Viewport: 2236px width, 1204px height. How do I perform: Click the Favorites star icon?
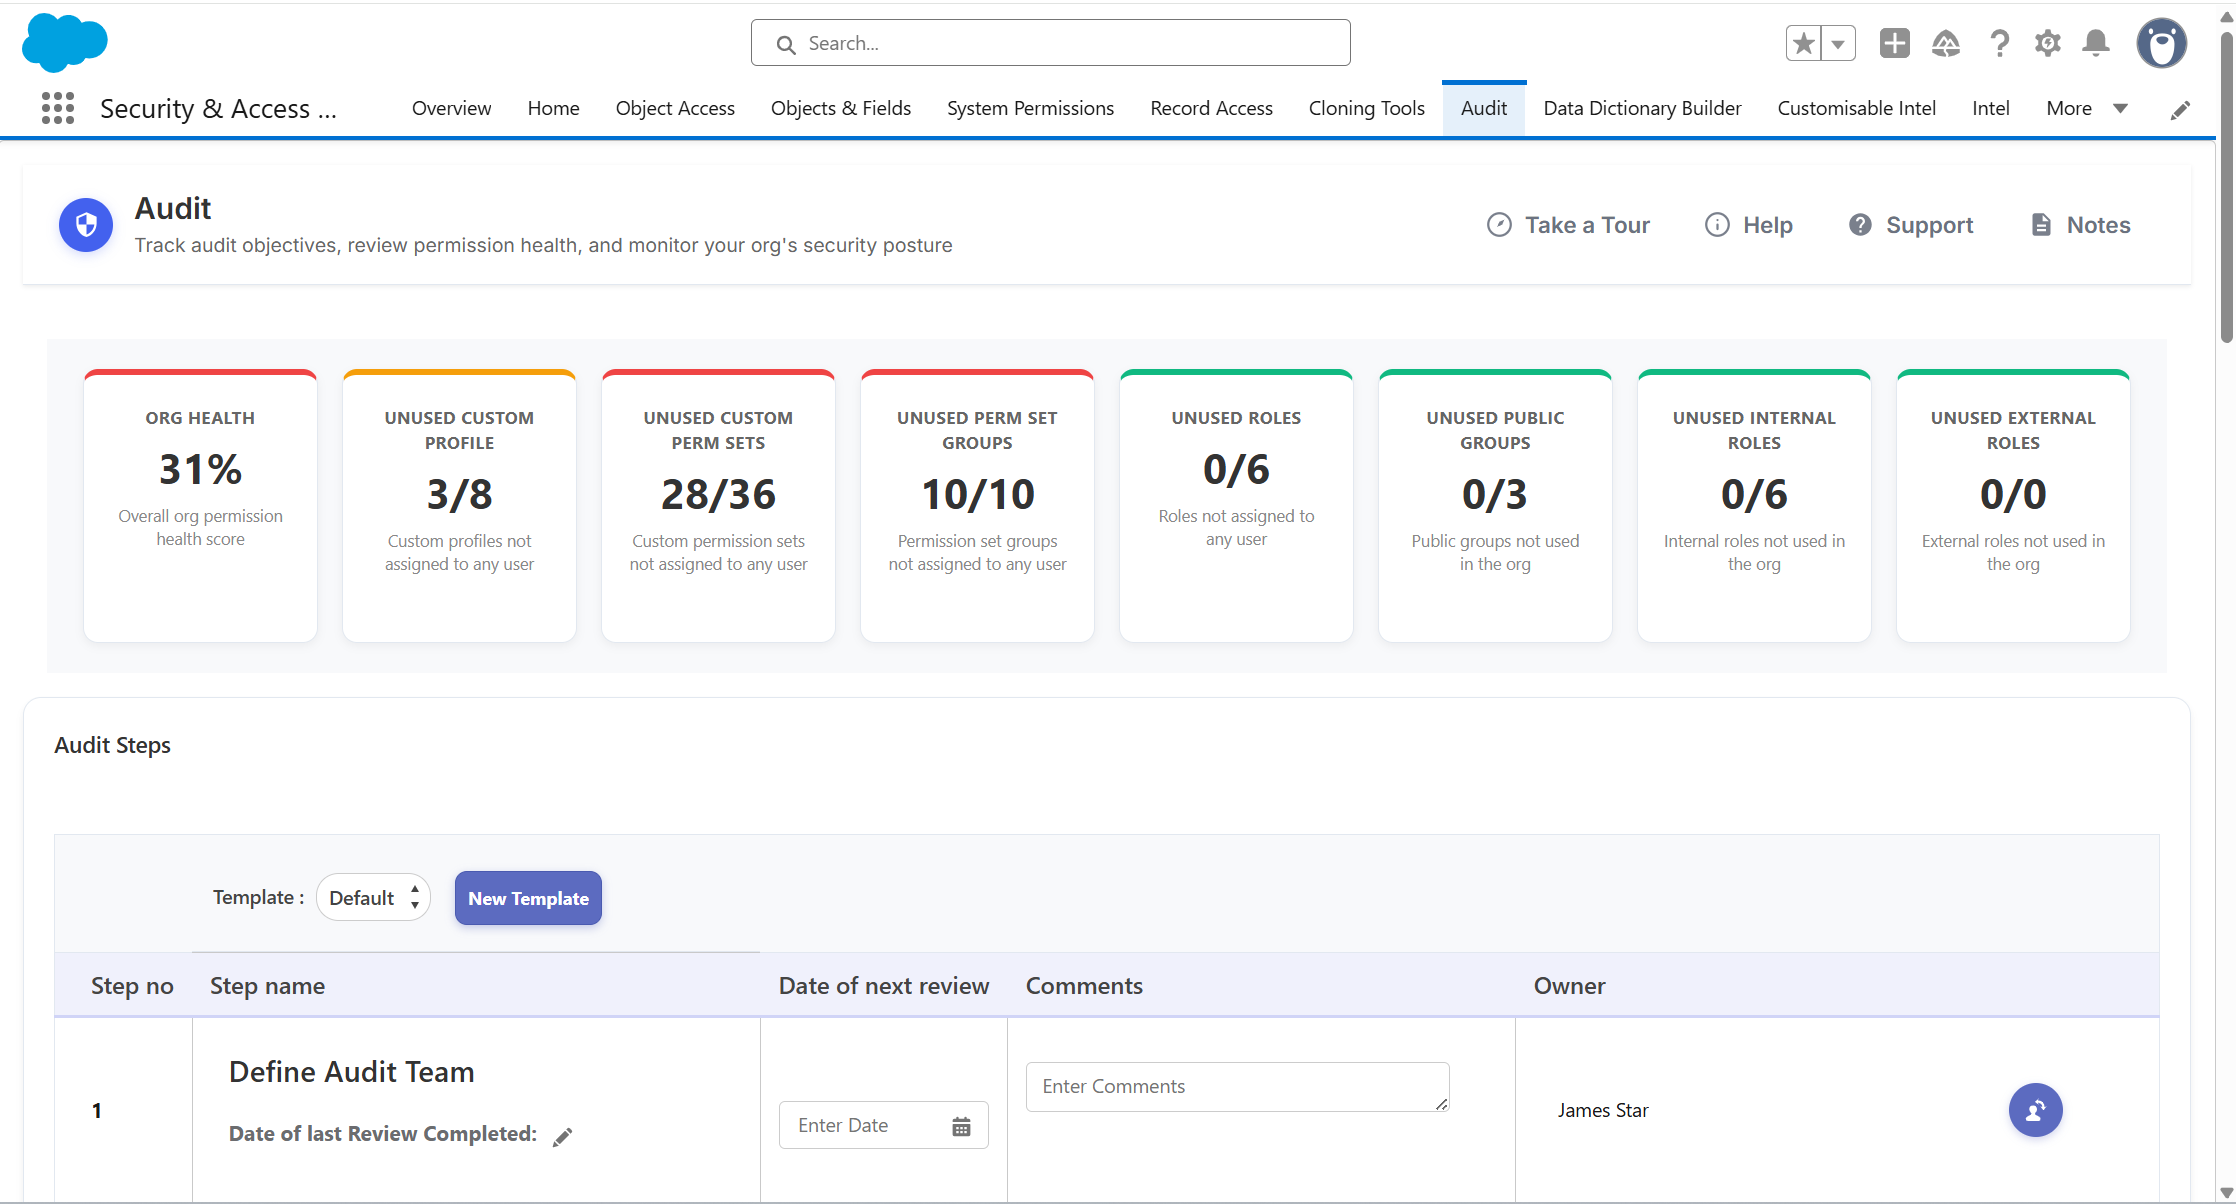click(1803, 43)
